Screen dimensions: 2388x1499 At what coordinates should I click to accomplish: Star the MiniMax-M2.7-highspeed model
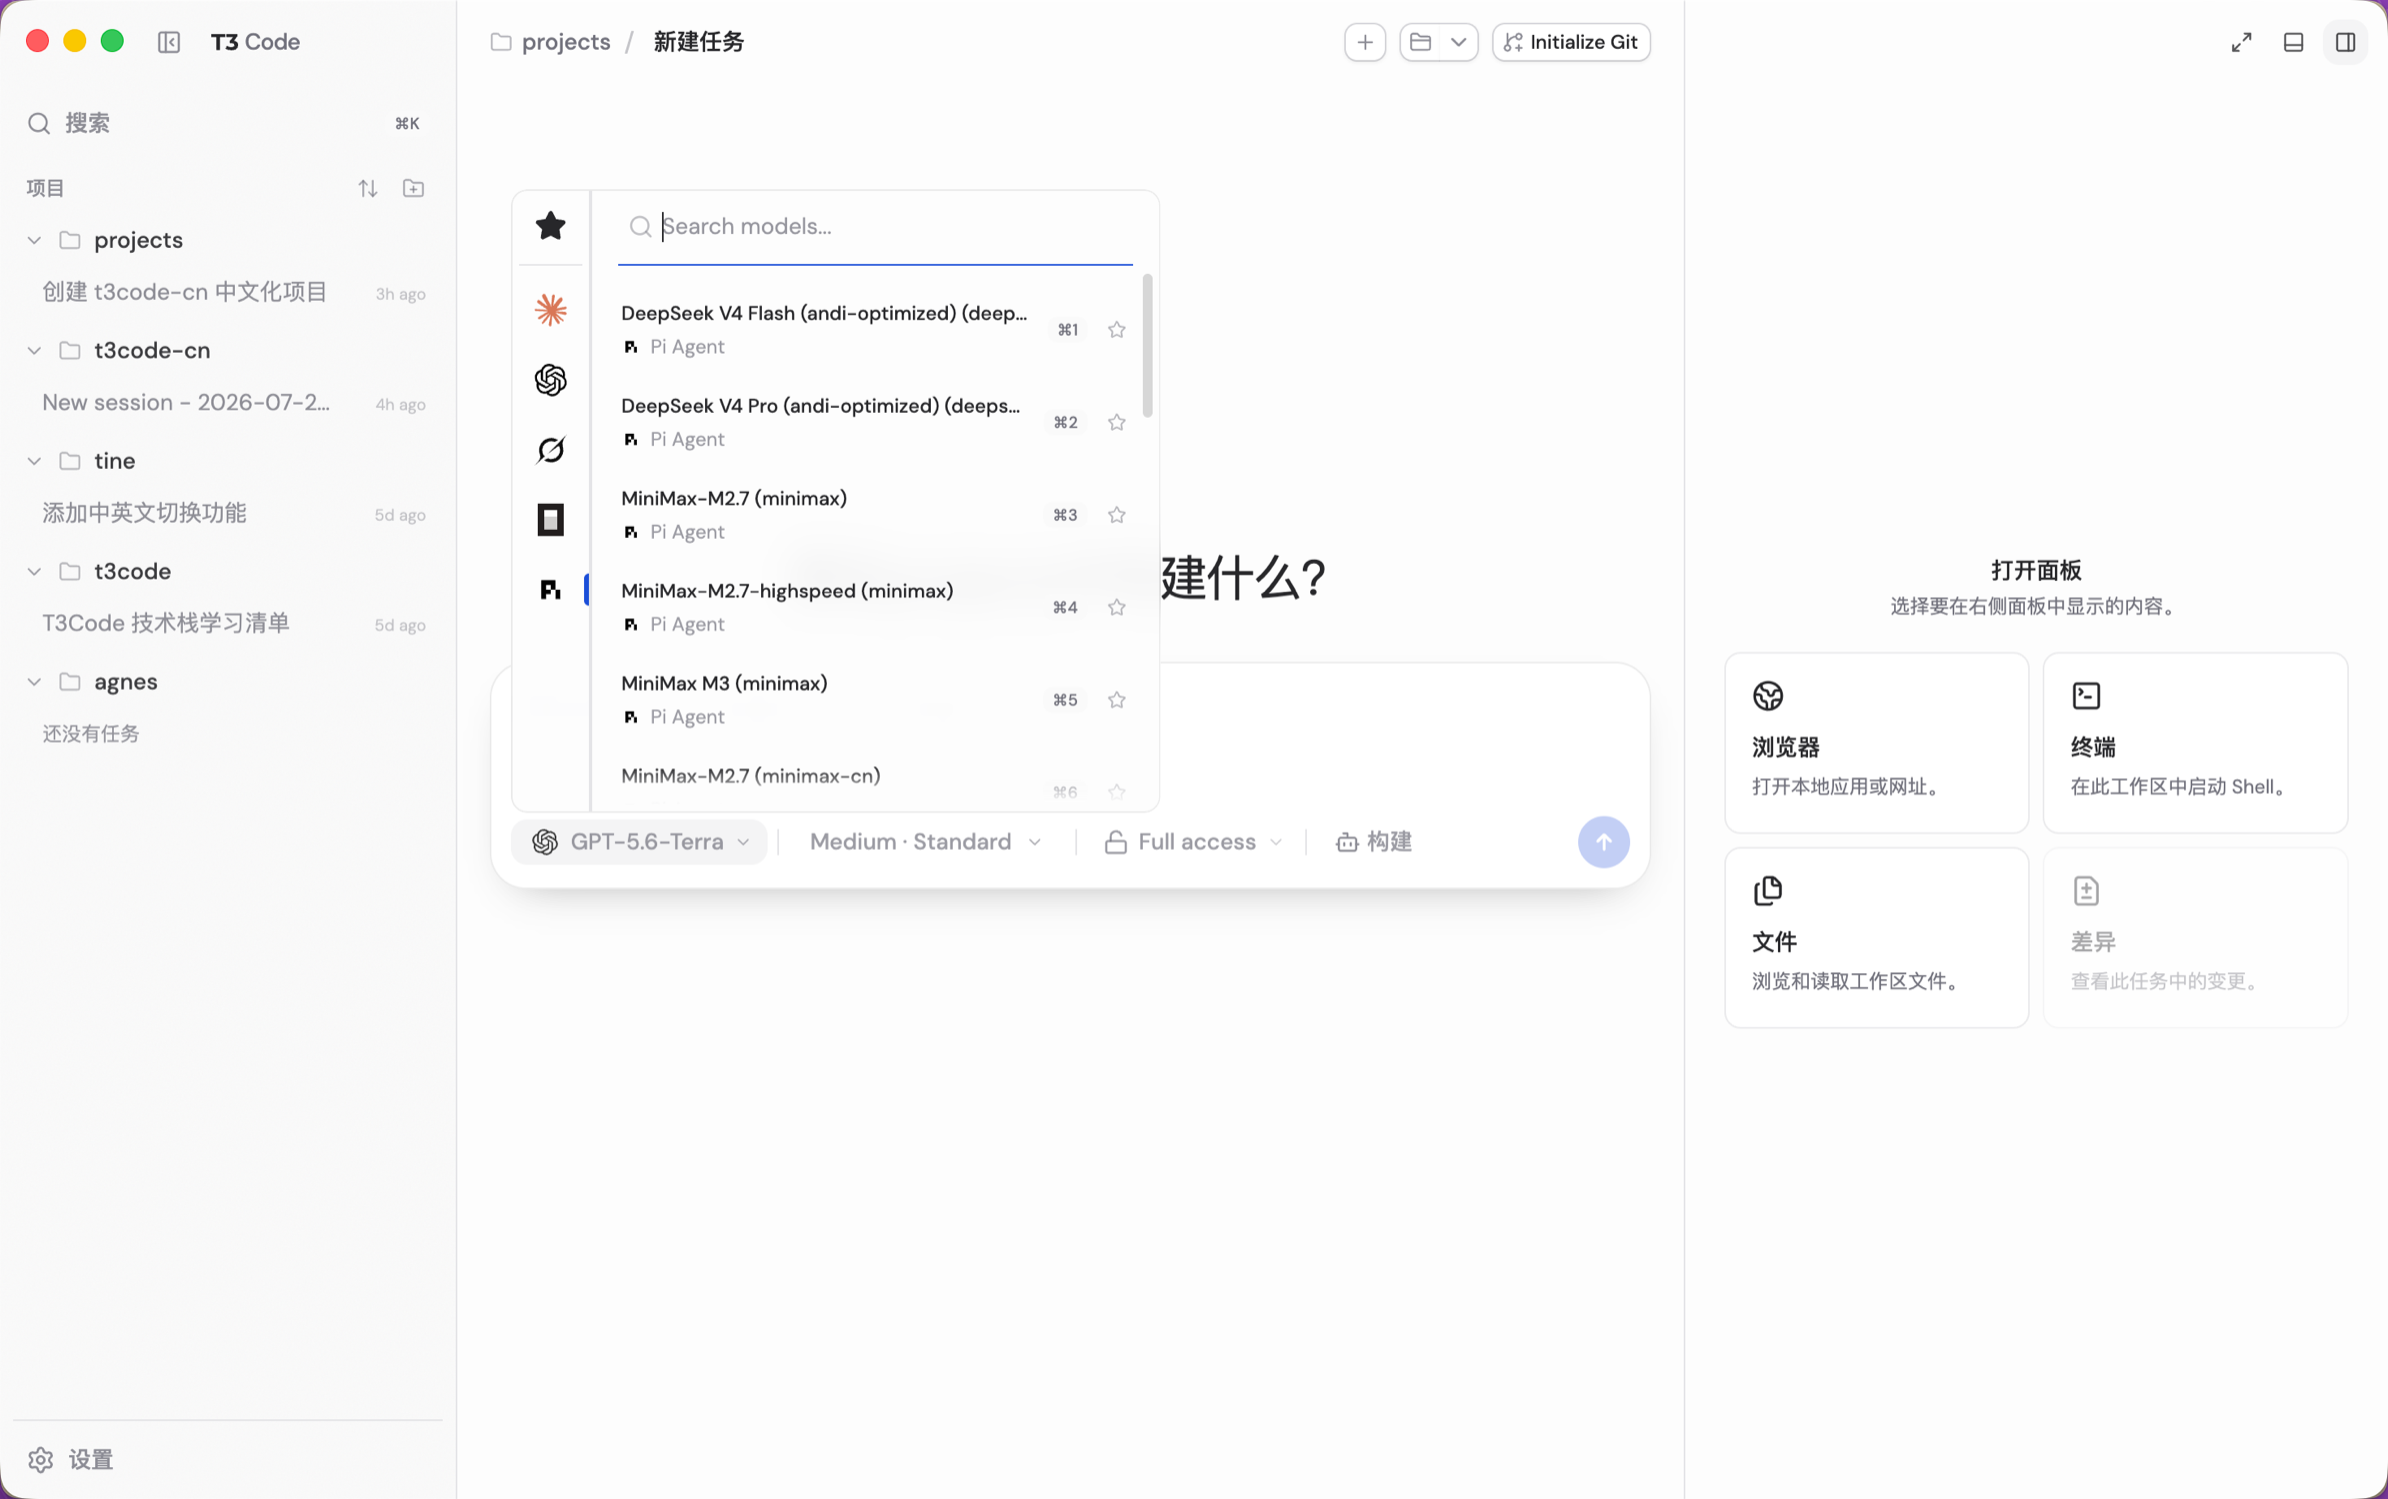(1117, 607)
